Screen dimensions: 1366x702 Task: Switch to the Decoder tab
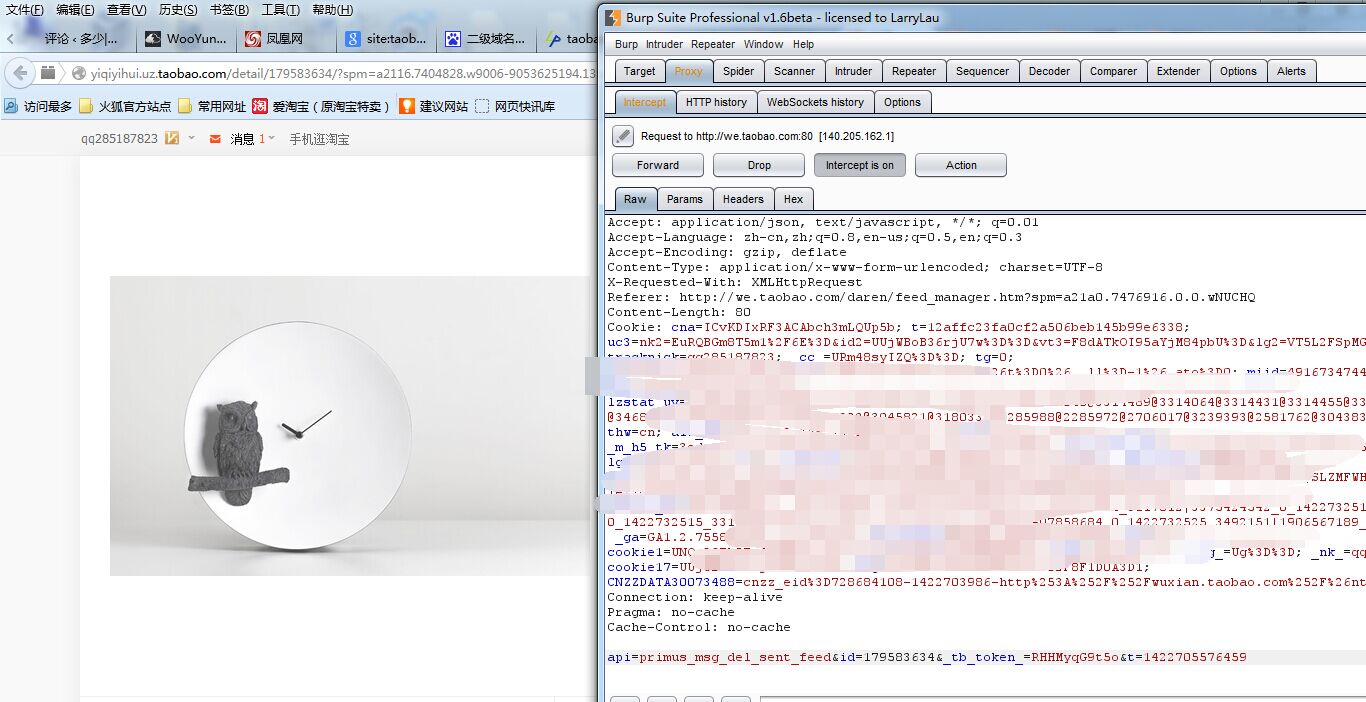pos(1050,71)
